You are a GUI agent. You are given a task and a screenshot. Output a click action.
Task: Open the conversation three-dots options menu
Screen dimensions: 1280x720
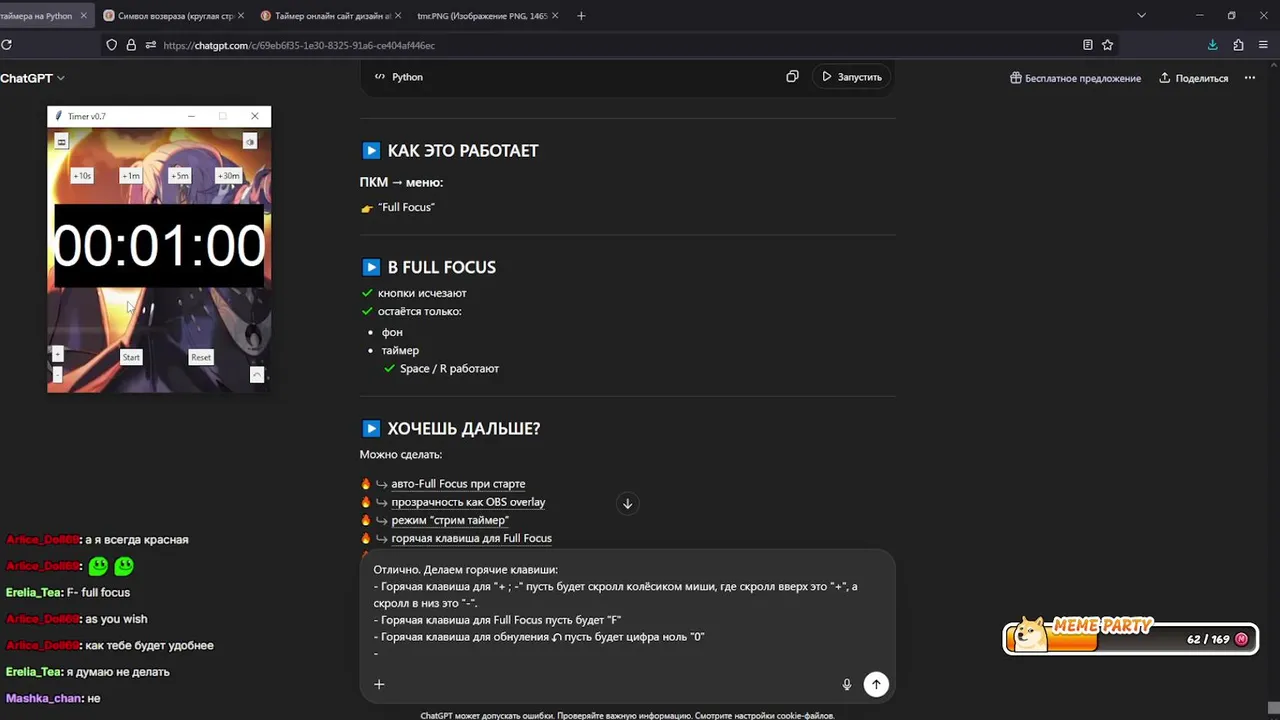1249,78
